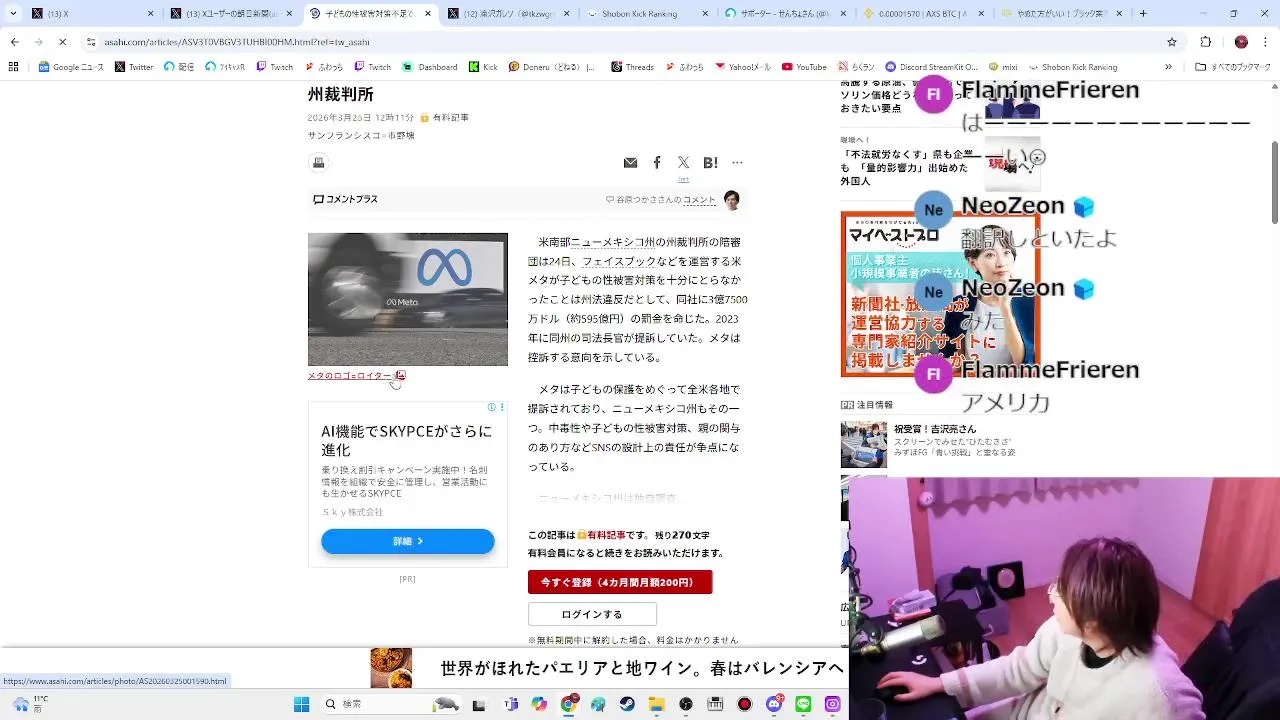Click the commenter's avatar photo
The height and width of the screenshot is (720, 1280).
click(732, 199)
